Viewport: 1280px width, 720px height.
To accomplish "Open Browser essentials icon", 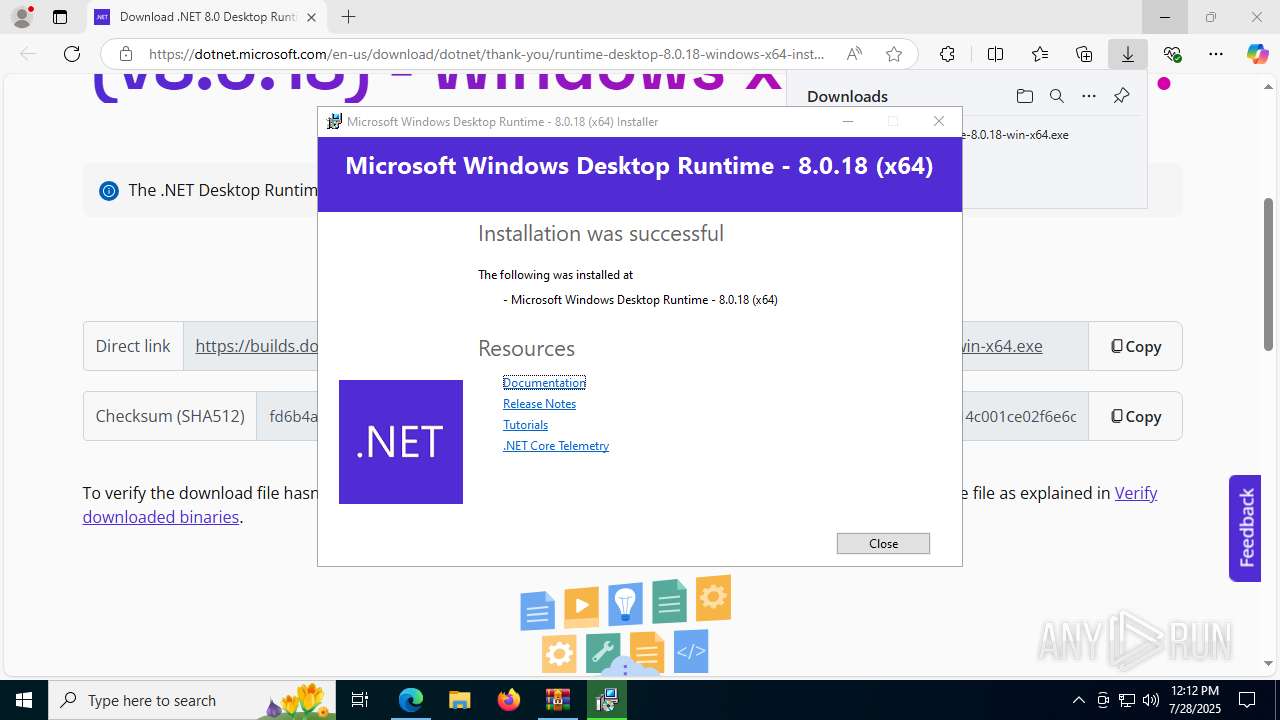I will [x=1172, y=54].
